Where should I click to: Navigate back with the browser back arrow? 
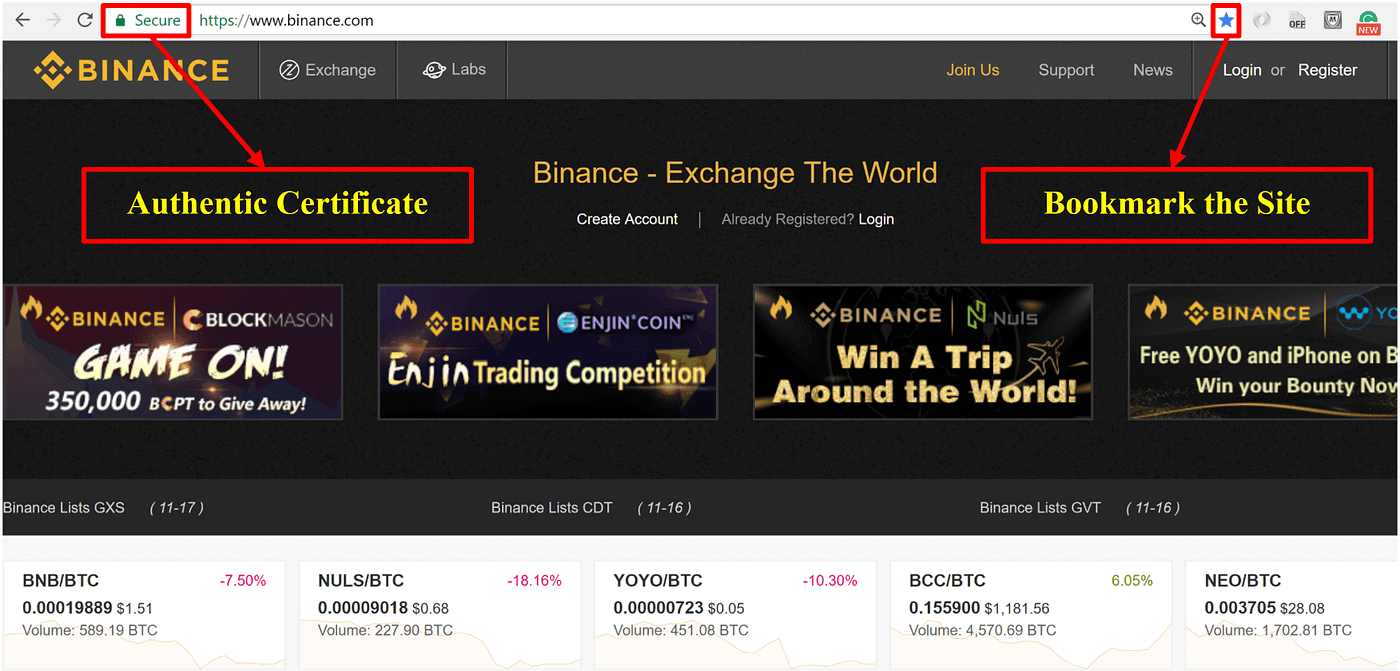click(x=22, y=19)
